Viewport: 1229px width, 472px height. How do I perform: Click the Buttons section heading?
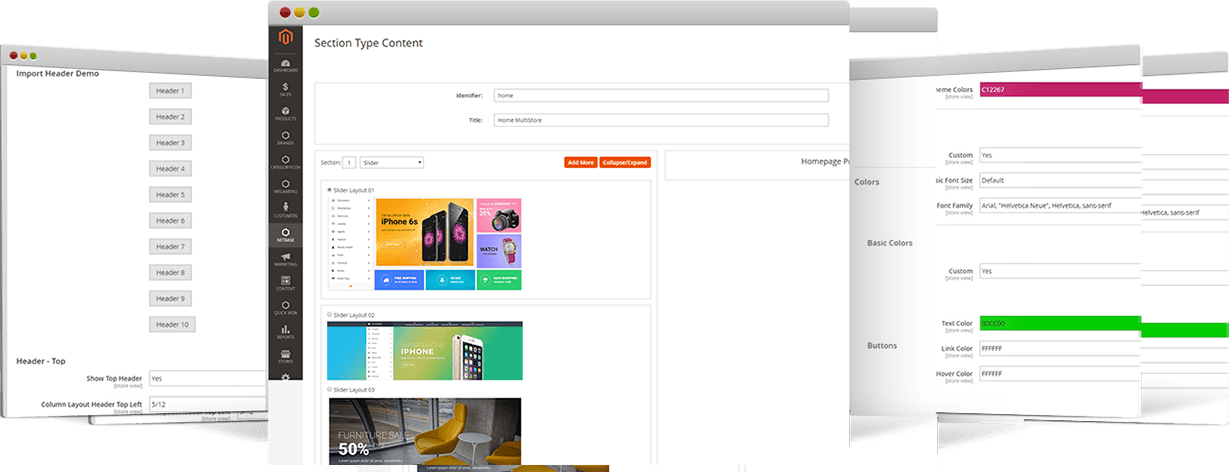882,345
